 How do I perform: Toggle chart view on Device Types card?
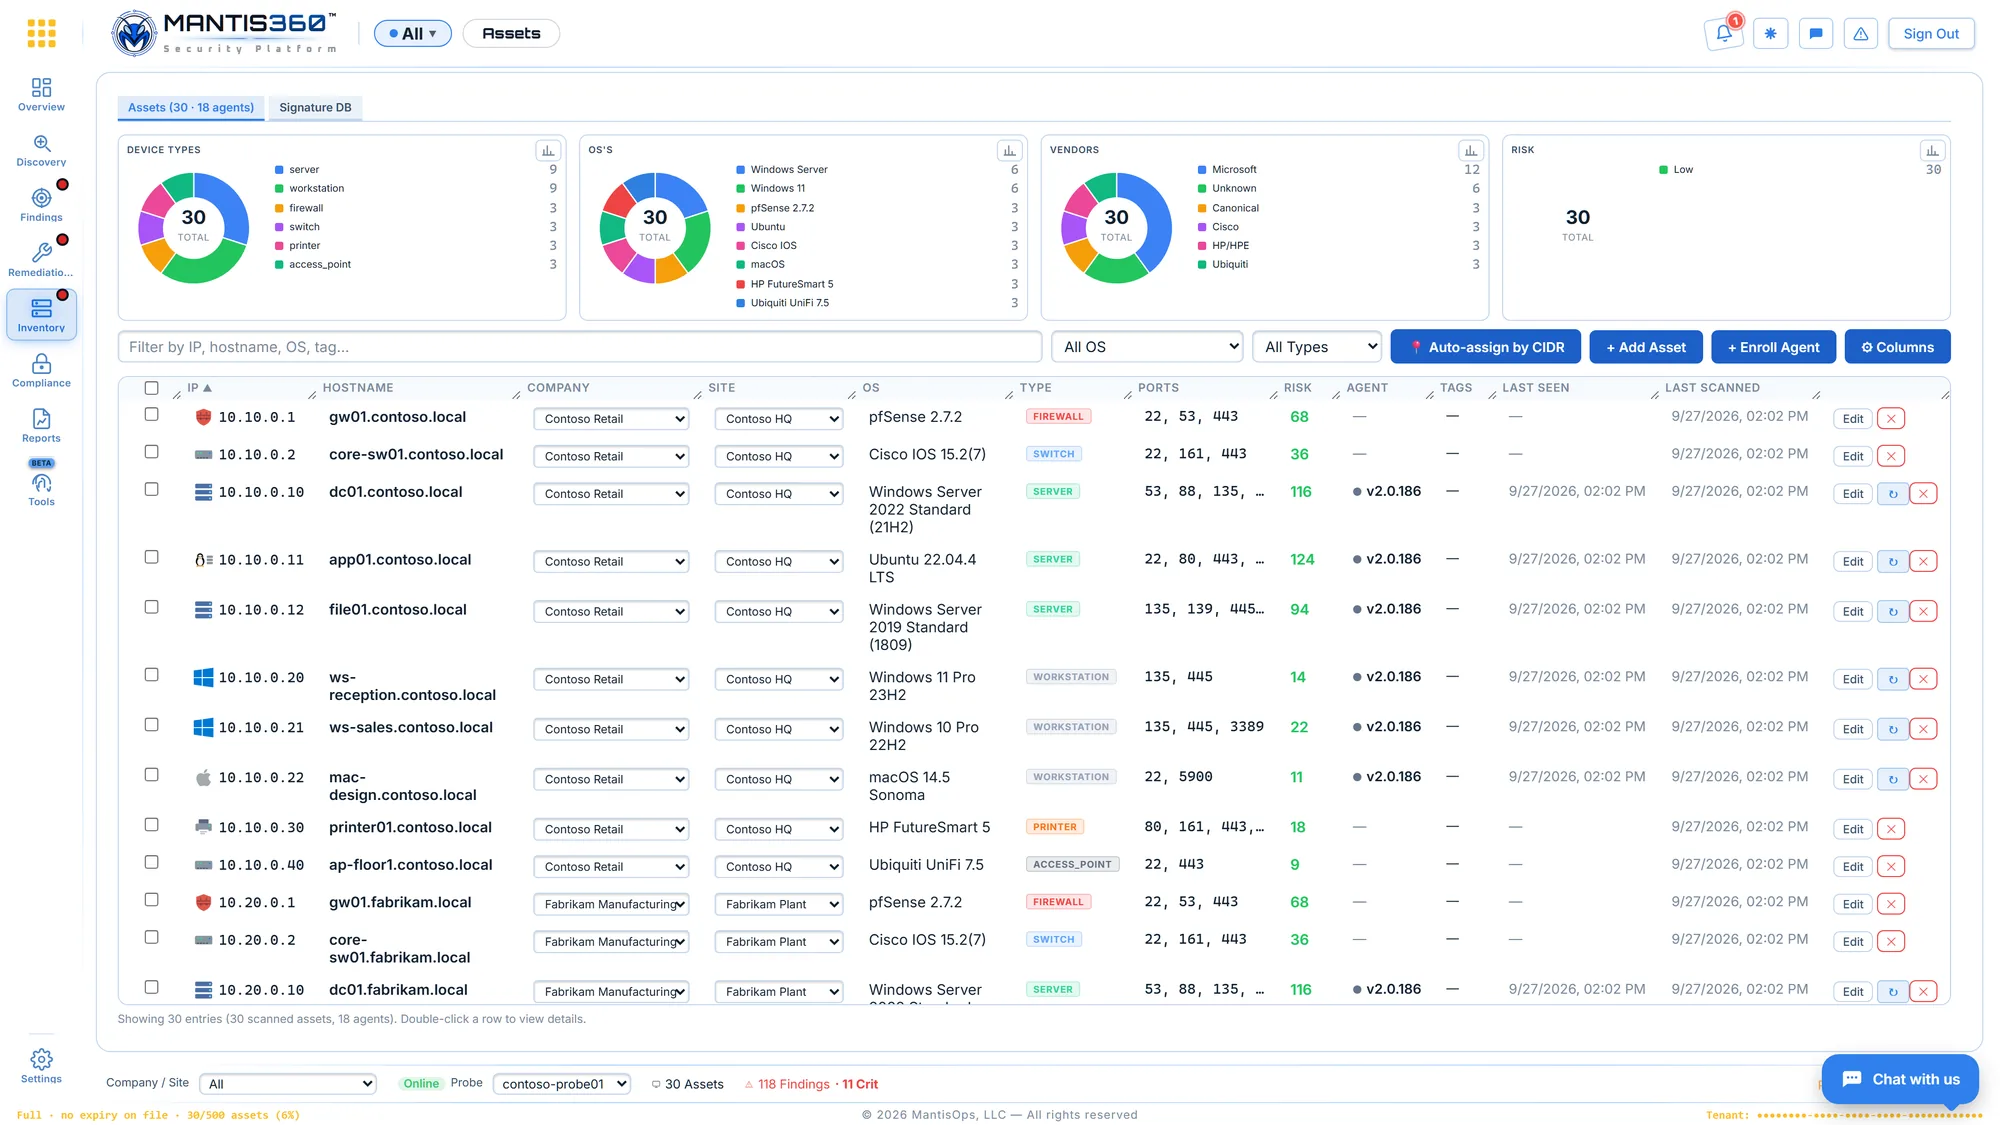pyautogui.click(x=548, y=151)
